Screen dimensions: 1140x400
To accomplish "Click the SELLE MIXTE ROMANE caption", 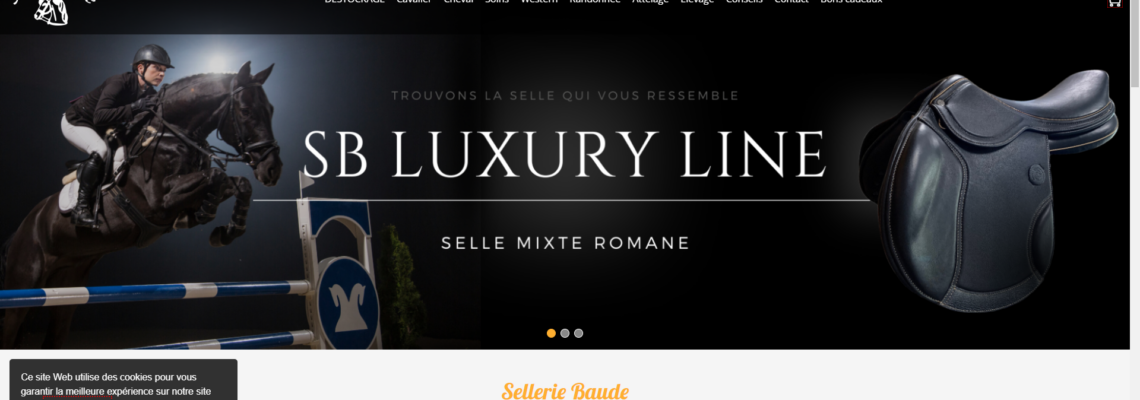I will 565,243.
